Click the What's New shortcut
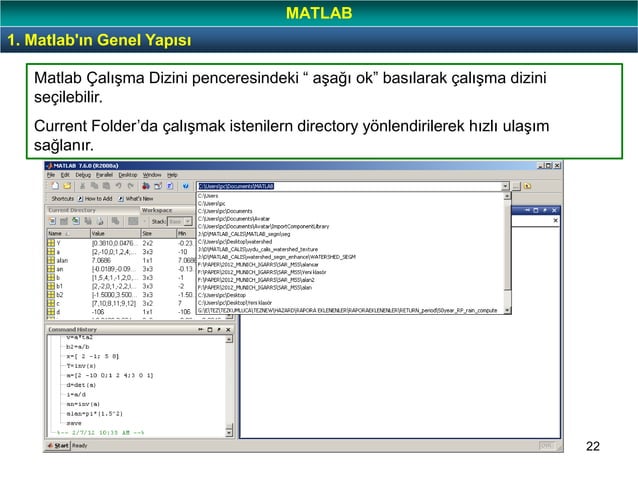 (x=135, y=199)
